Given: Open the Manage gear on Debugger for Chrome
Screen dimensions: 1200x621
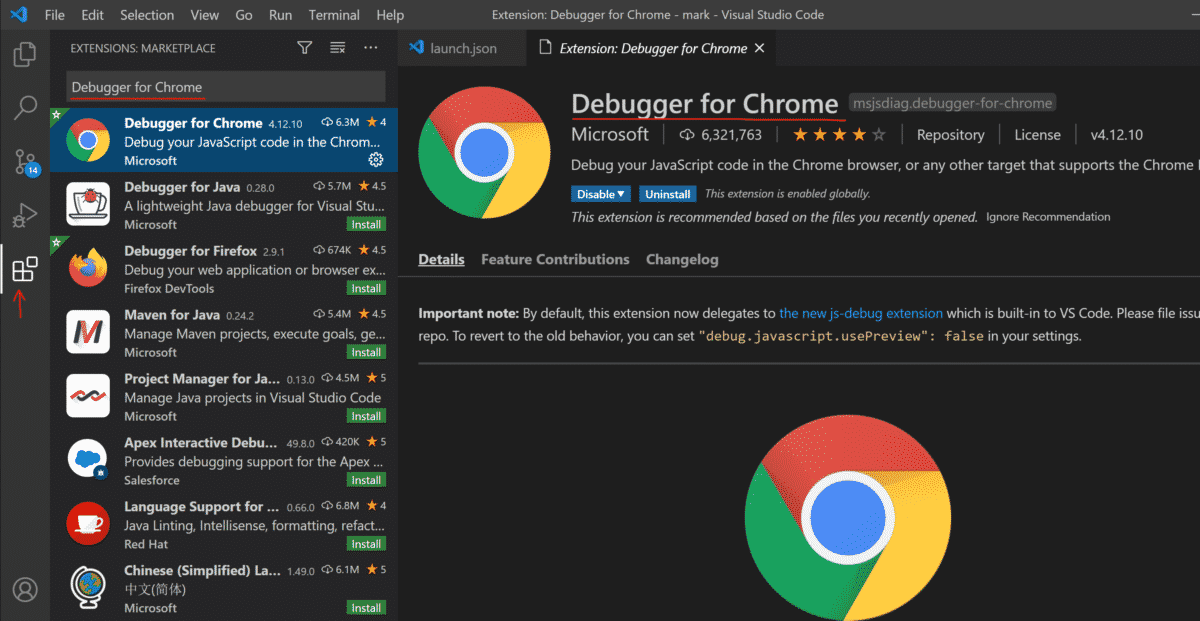Looking at the screenshot, I should (376, 160).
